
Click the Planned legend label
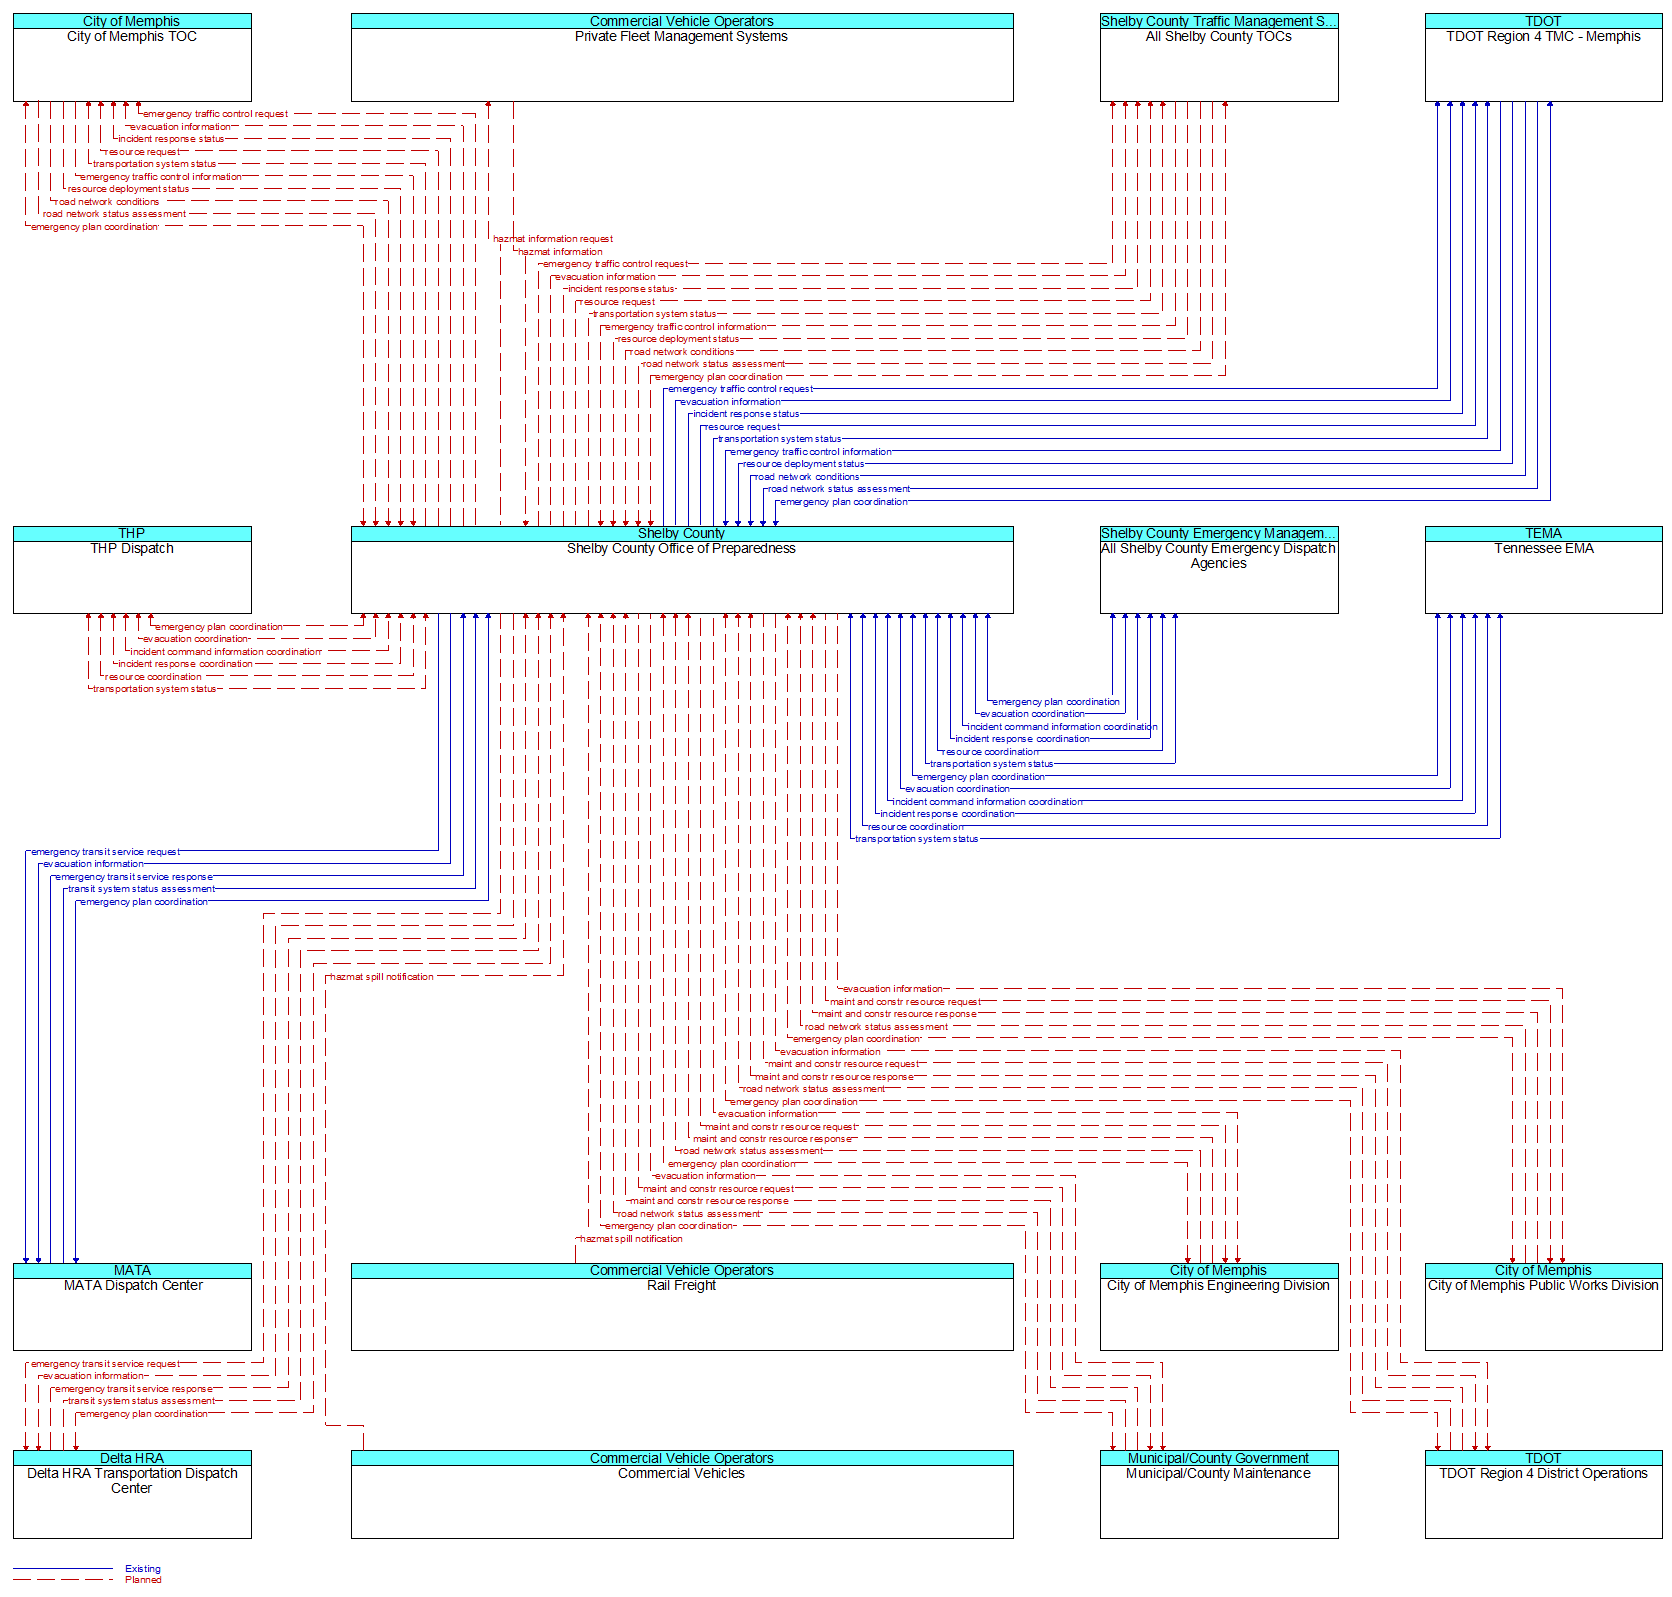(x=143, y=1580)
